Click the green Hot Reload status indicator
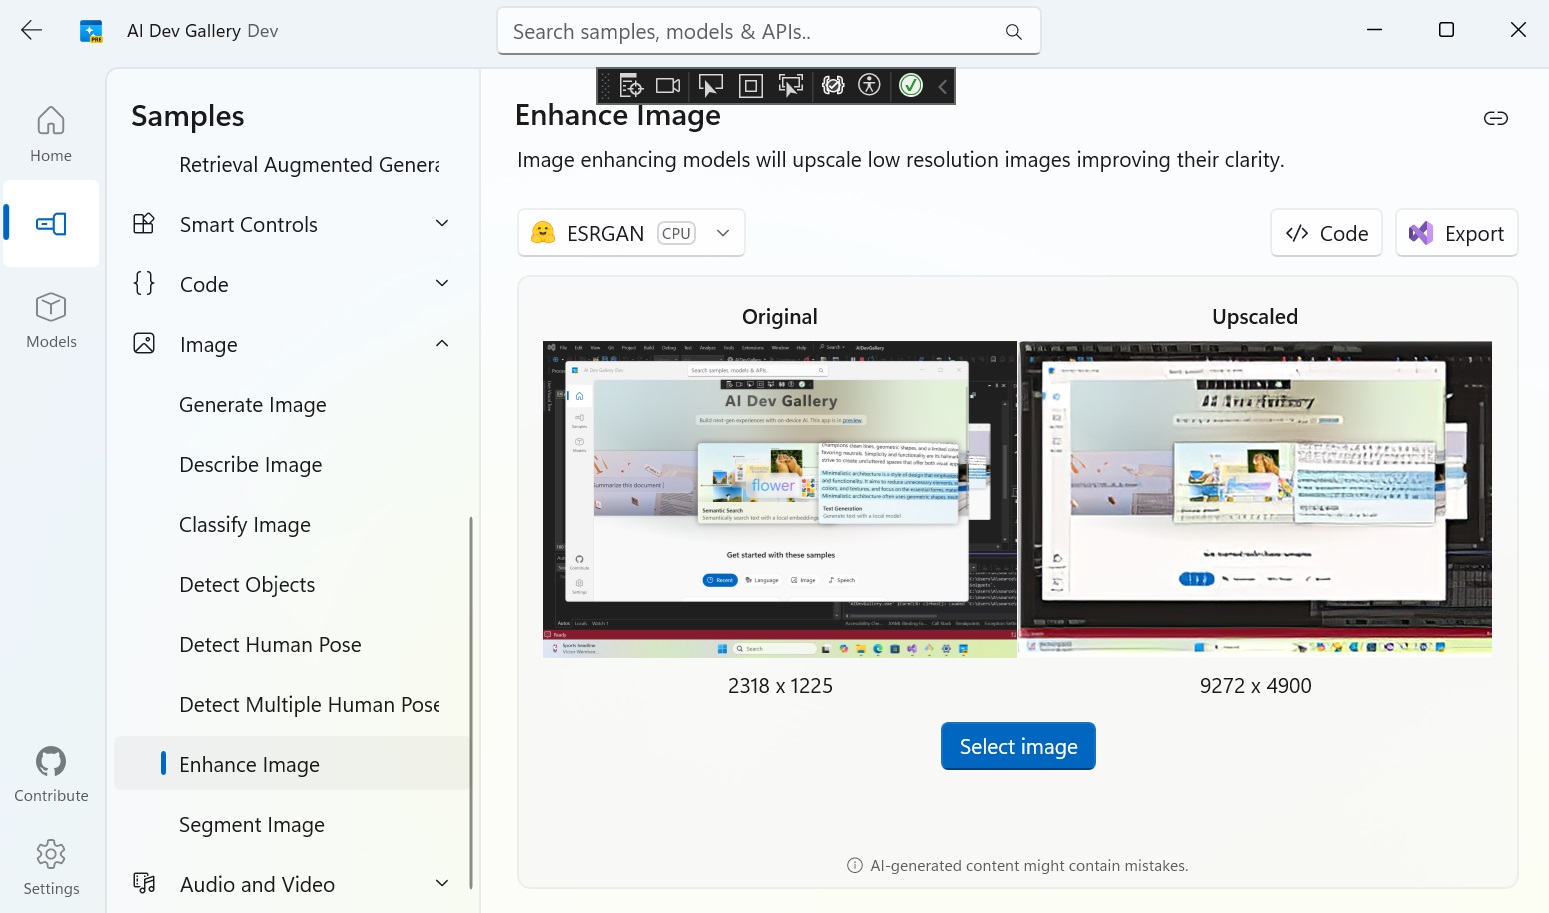Image resolution: width=1549 pixels, height=913 pixels. pyautogui.click(x=910, y=85)
